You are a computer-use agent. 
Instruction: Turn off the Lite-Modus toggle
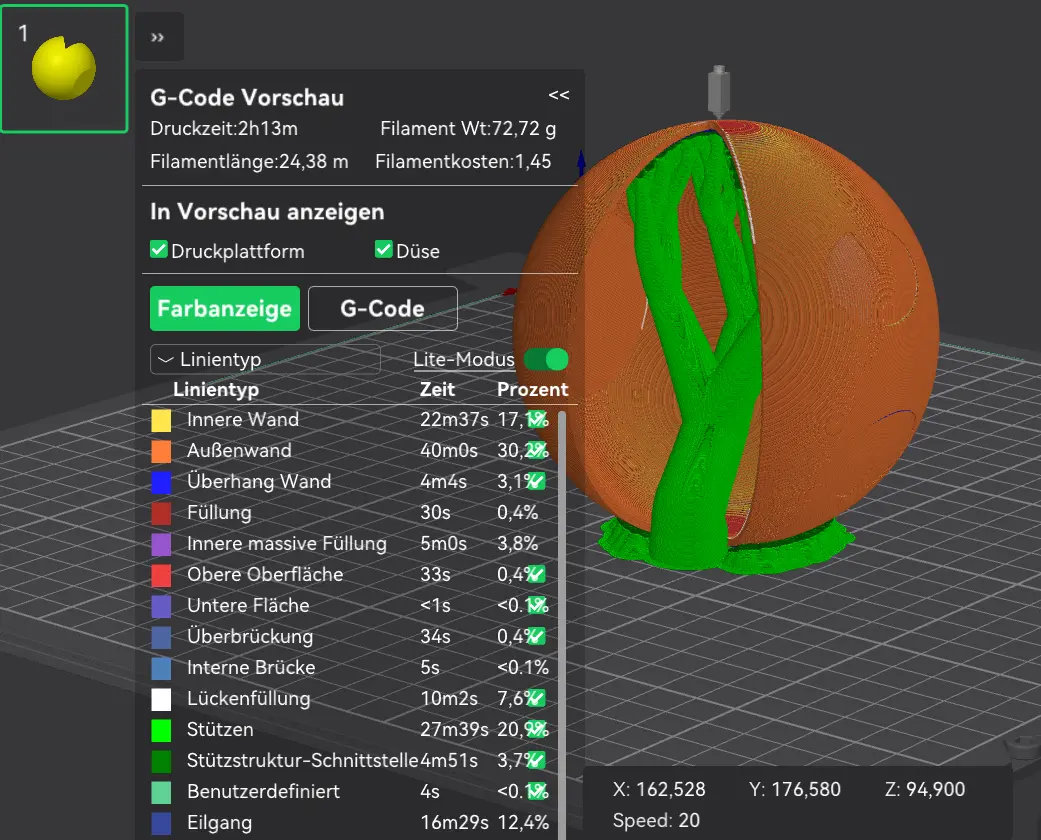pos(546,359)
